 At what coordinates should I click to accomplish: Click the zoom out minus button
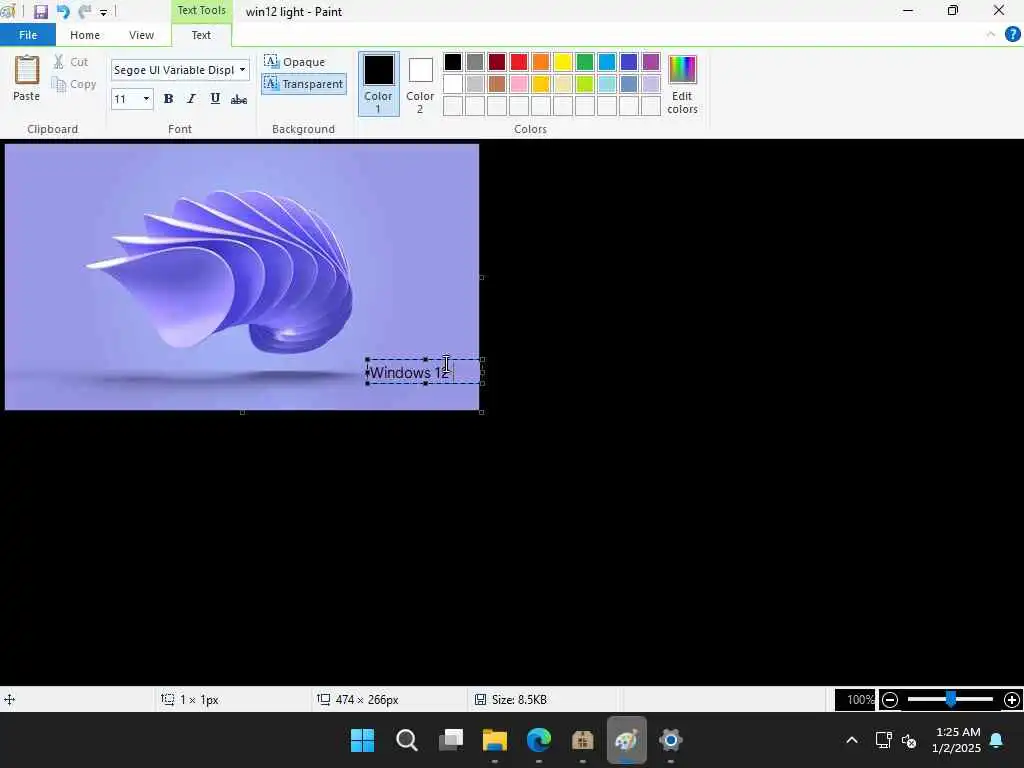(x=889, y=700)
